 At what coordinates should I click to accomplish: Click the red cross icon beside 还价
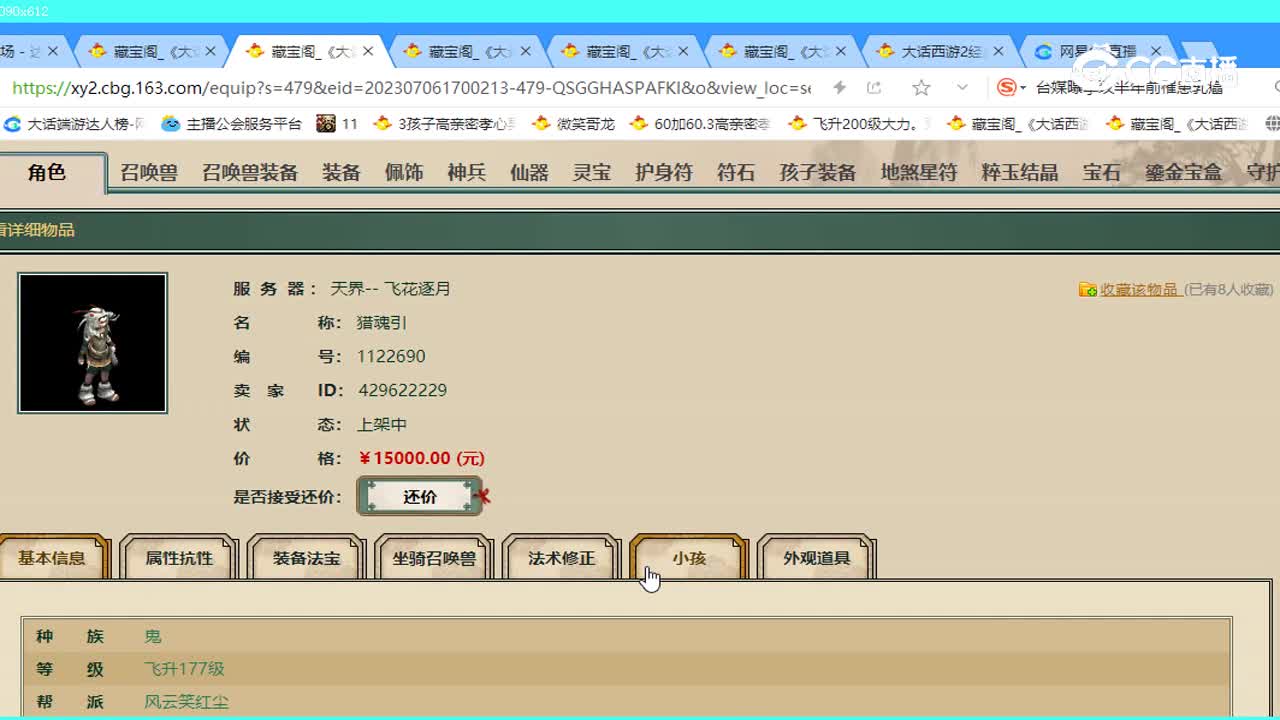484,495
